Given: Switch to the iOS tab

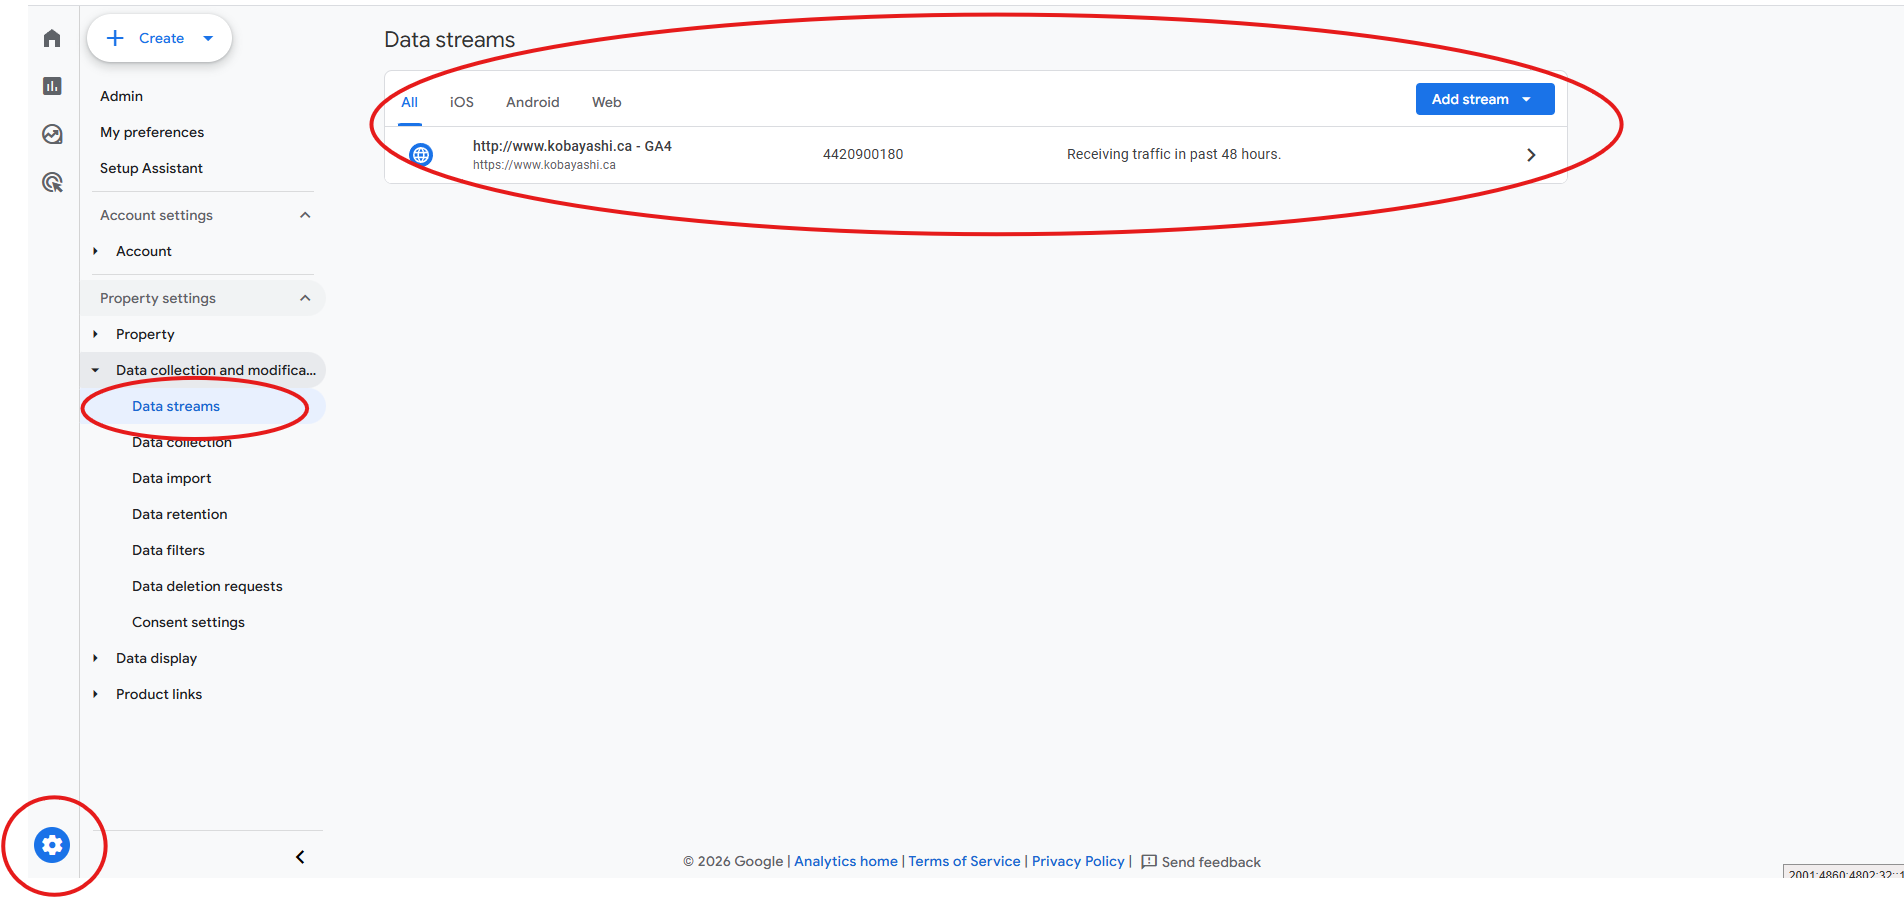Looking at the screenshot, I should [x=461, y=102].
